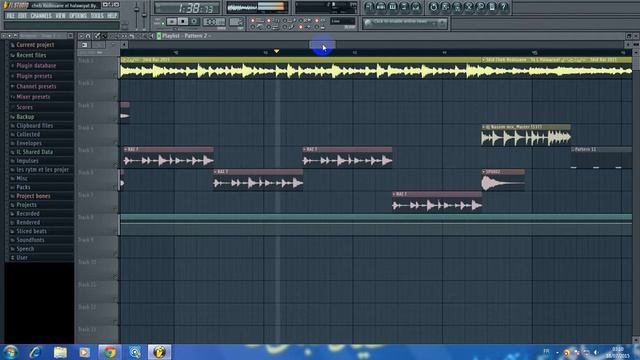Toggle second recording-panel option in top row
This screenshot has width=640, height=360.
coord(269,20)
